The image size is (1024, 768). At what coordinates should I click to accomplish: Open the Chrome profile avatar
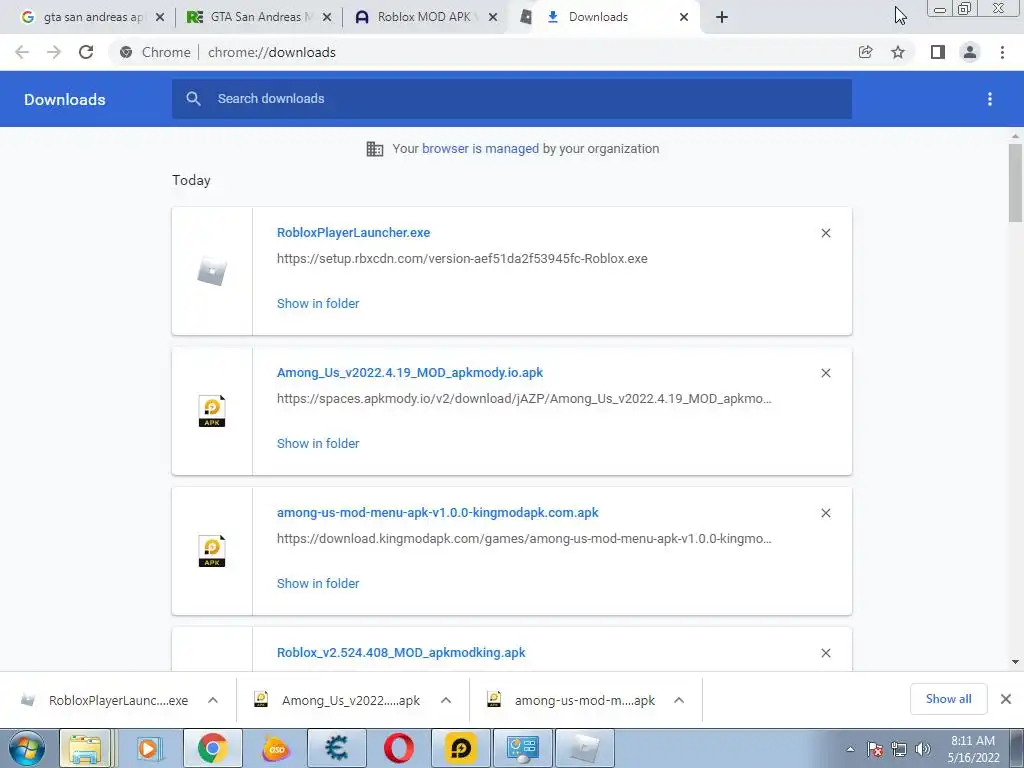[970, 52]
